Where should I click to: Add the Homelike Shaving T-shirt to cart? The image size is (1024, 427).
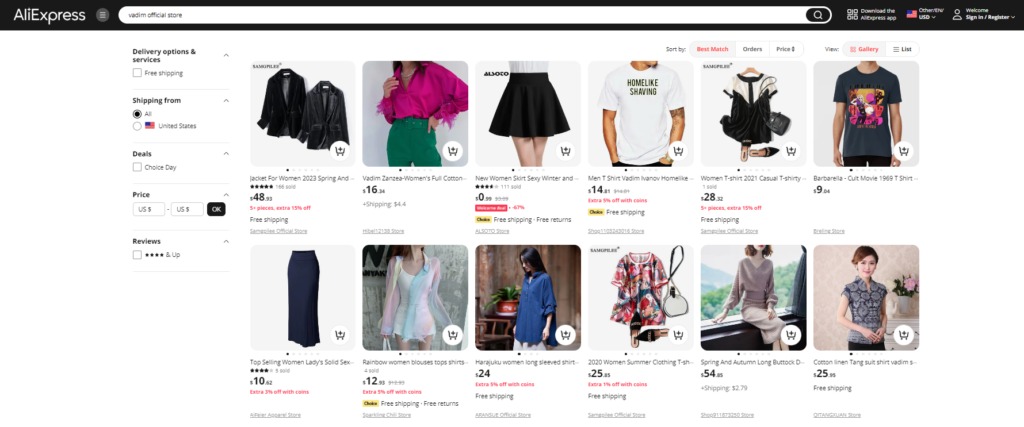pos(679,152)
